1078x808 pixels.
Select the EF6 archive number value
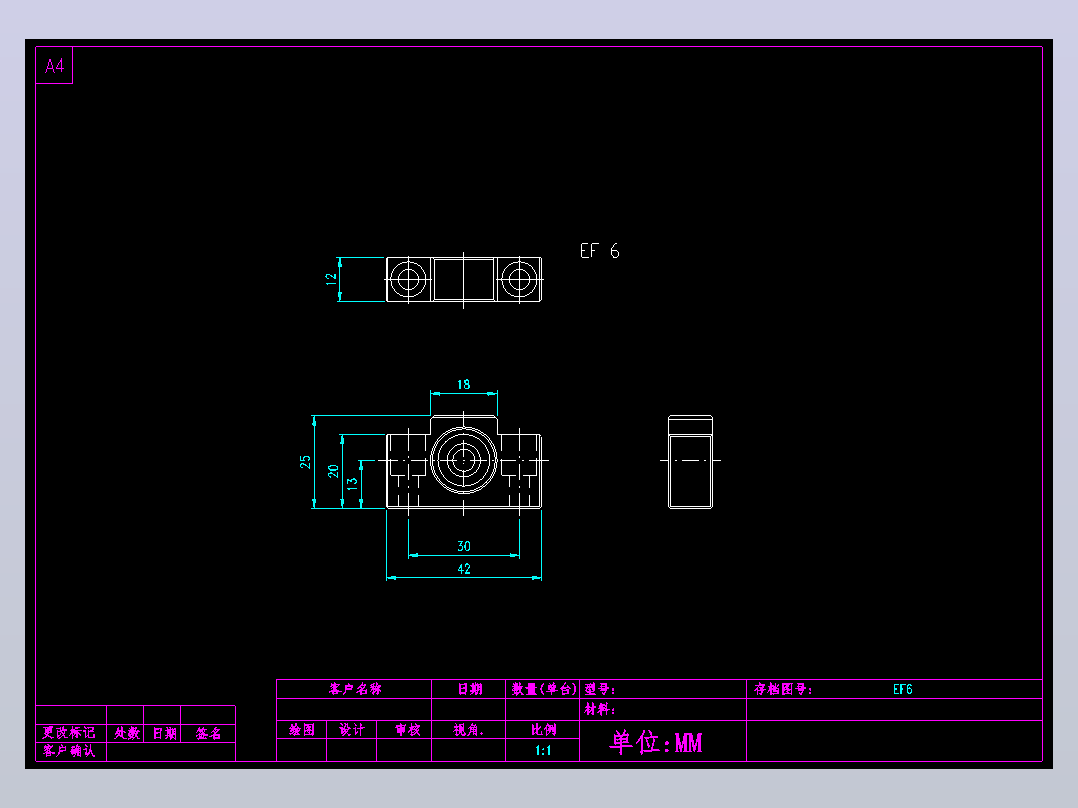[x=903, y=689]
